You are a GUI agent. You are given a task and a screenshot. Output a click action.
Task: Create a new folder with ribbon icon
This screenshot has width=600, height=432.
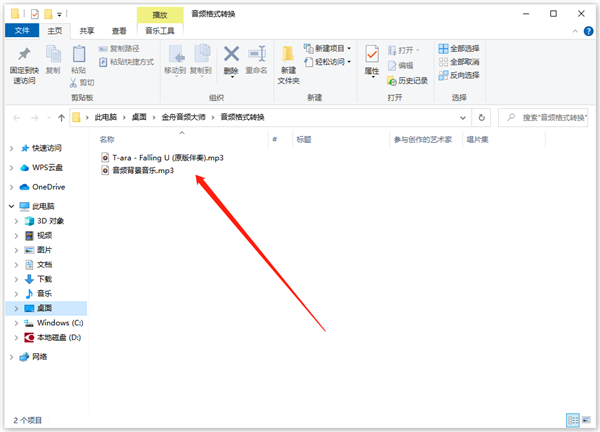(288, 60)
